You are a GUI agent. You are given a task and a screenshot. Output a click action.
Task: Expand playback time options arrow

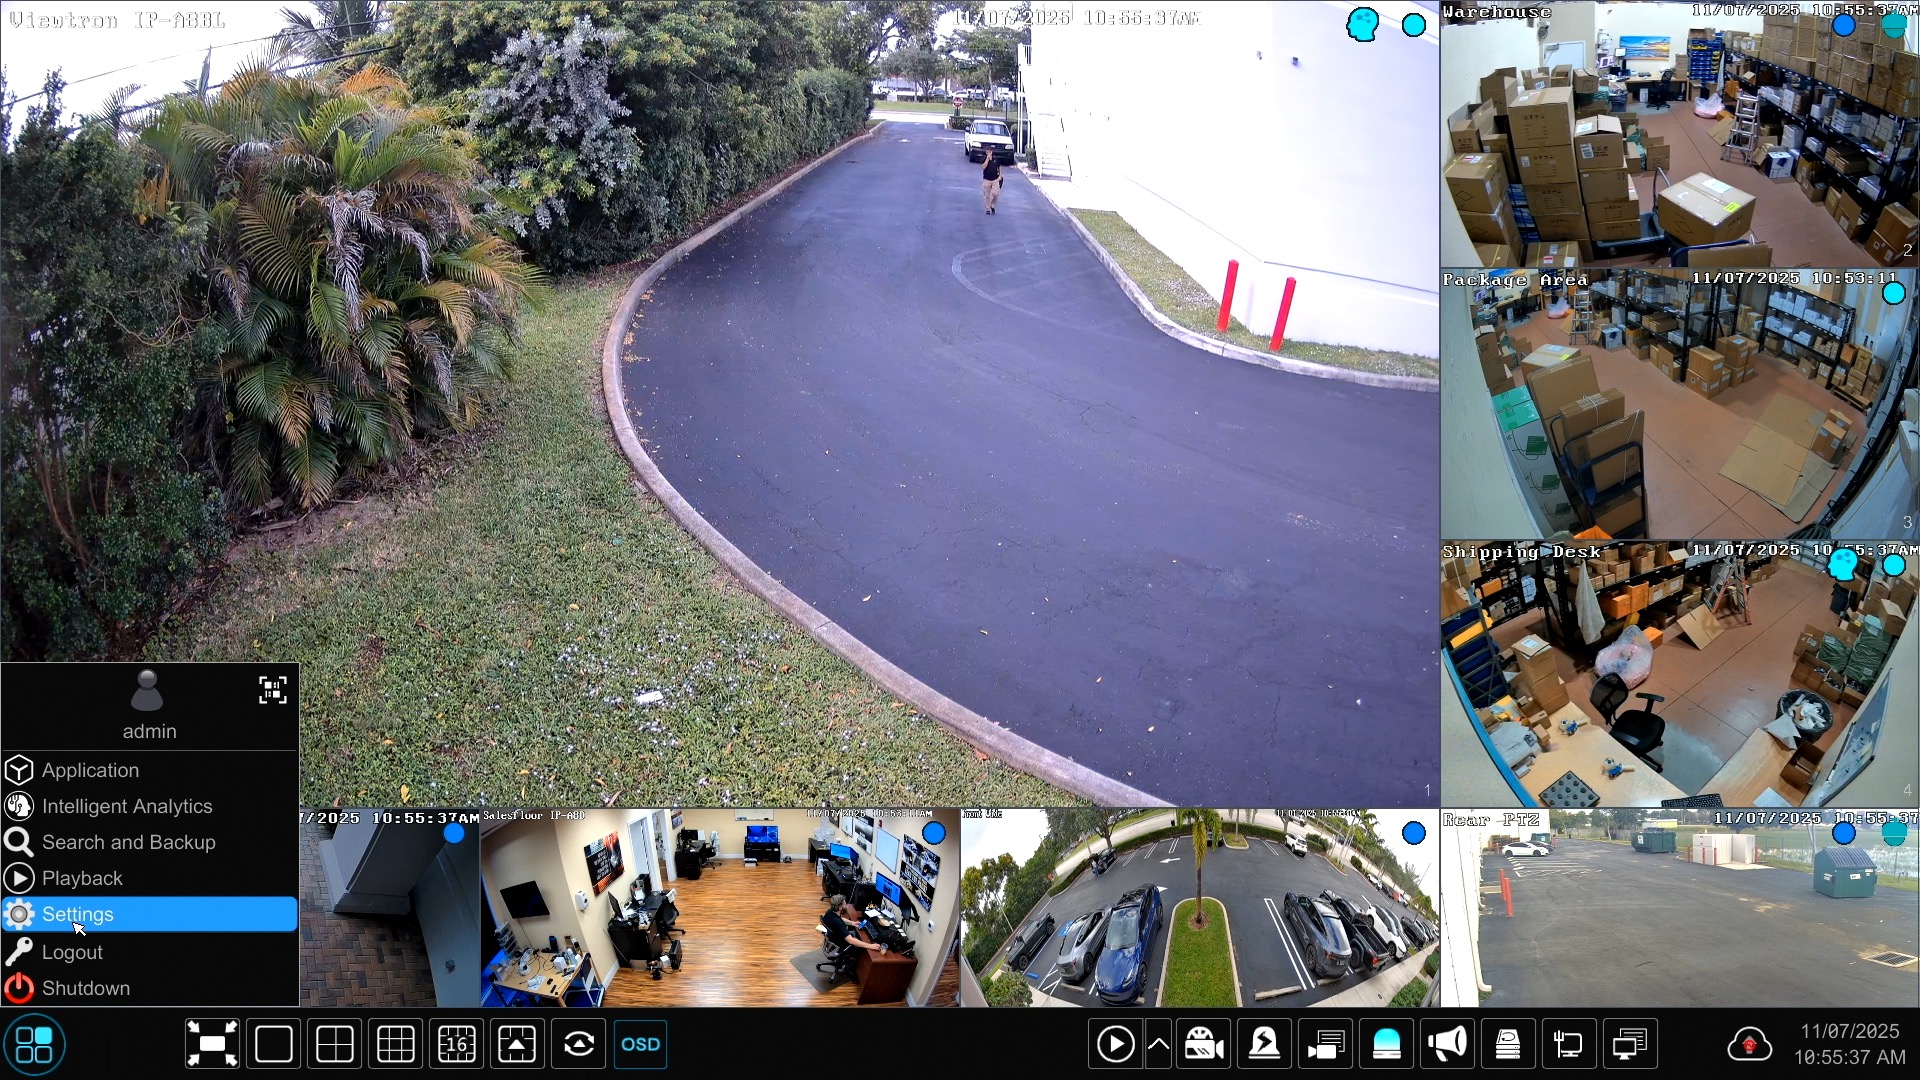point(1158,1045)
